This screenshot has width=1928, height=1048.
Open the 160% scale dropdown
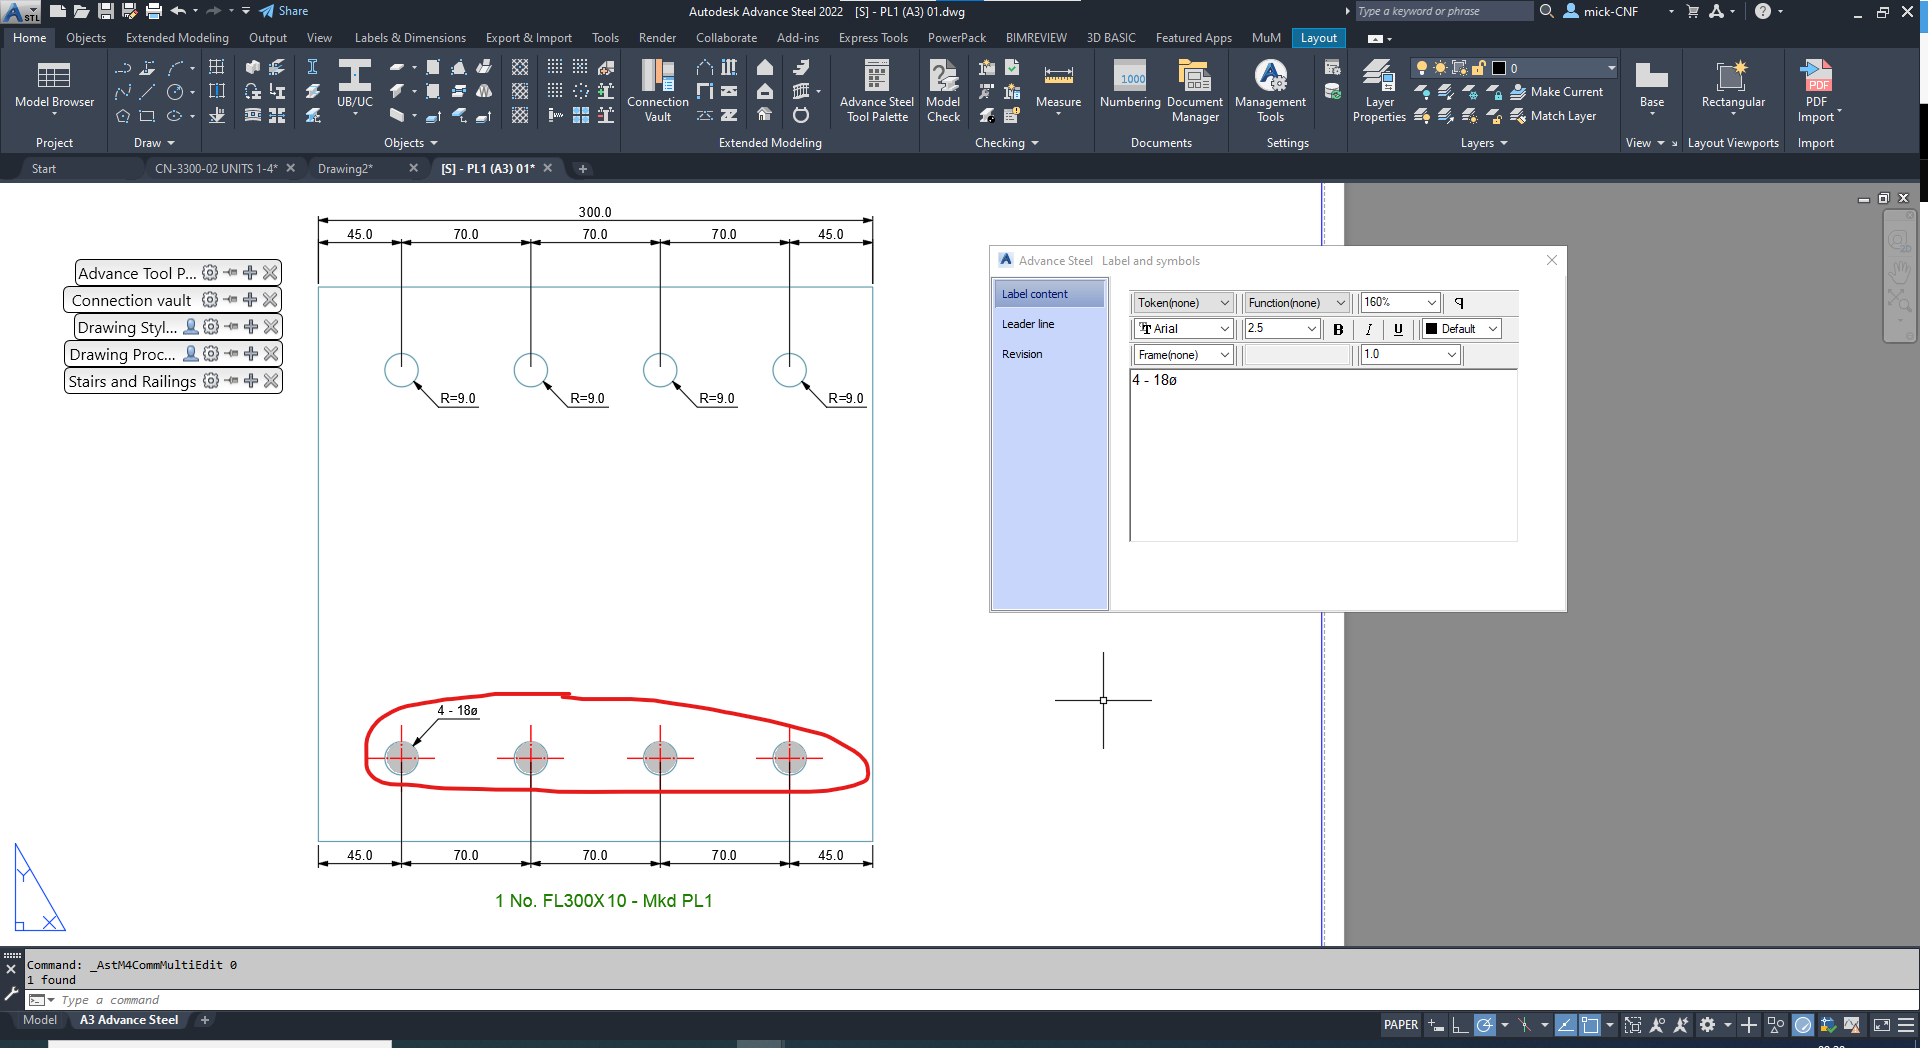click(1400, 303)
